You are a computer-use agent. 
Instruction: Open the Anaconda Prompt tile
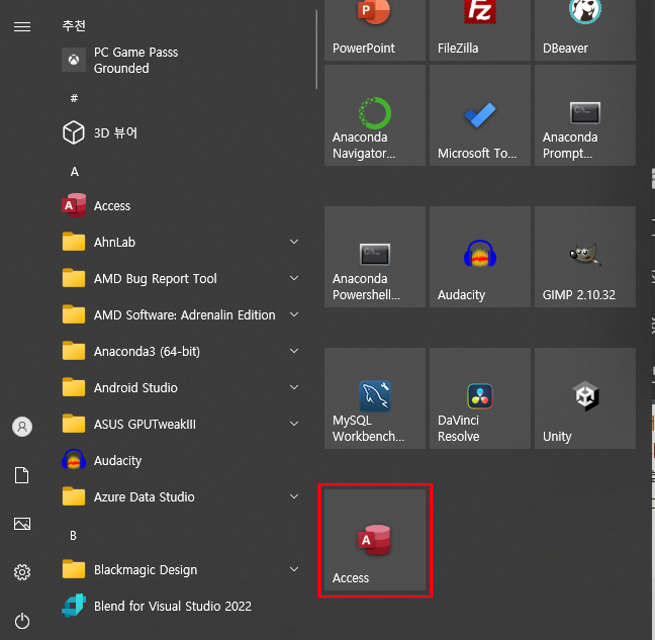(x=585, y=115)
